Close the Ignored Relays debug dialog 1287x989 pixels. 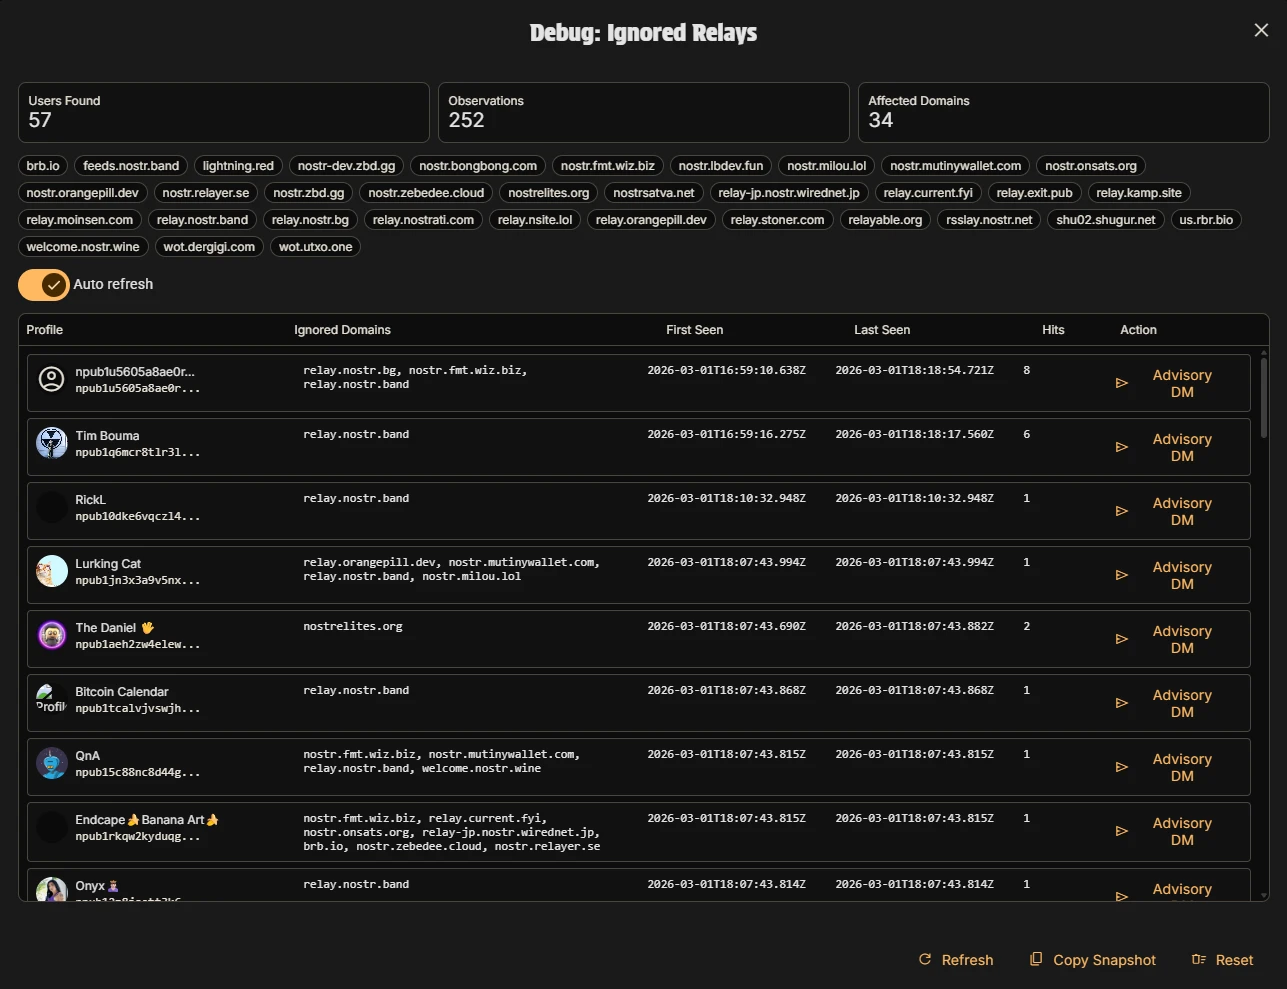[x=1261, y=30]
